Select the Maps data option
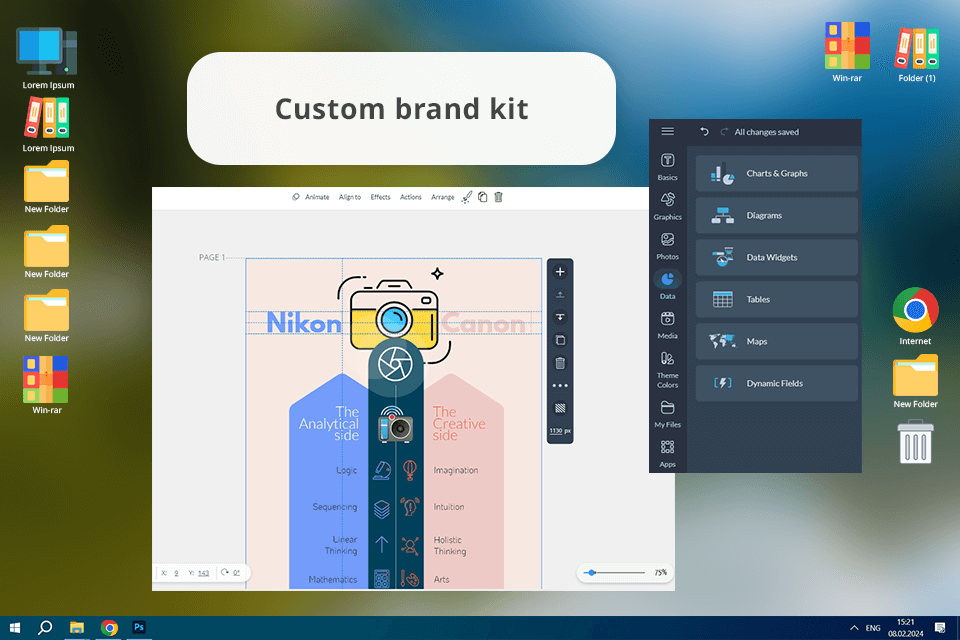 pyautogui.click(x=776, y=341)
